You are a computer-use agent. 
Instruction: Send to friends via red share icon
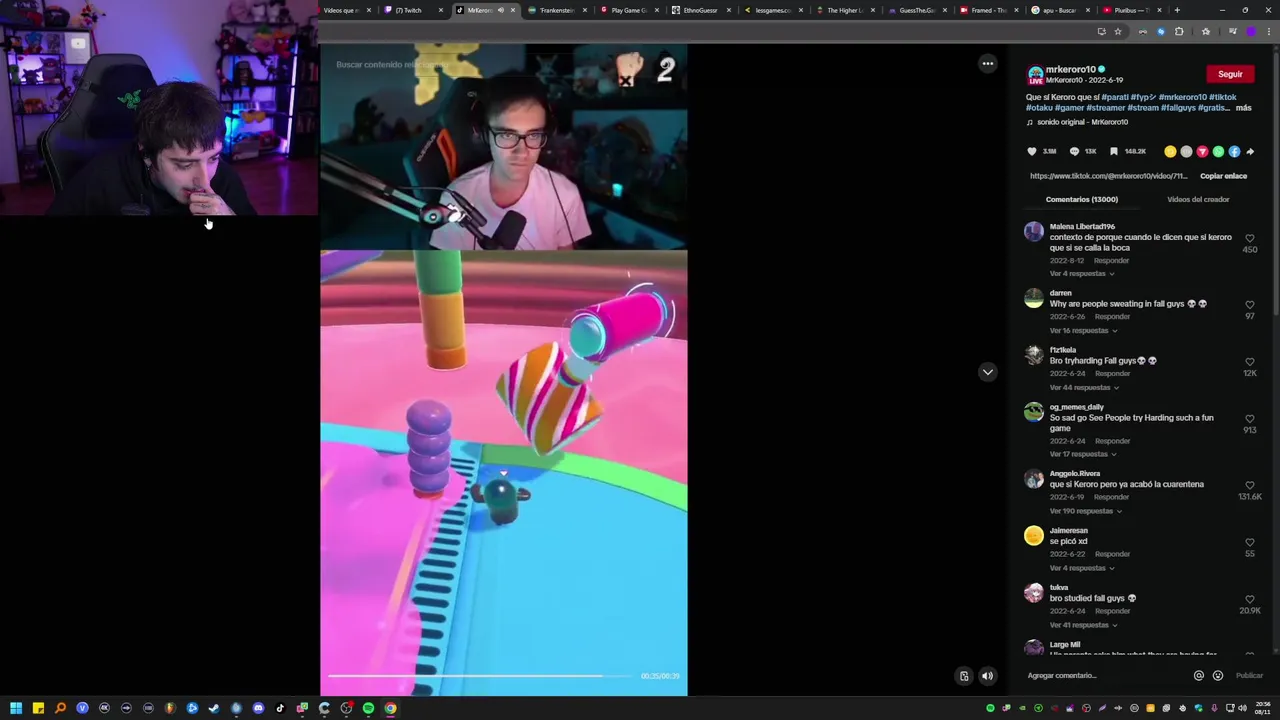tap(1202, 152)
